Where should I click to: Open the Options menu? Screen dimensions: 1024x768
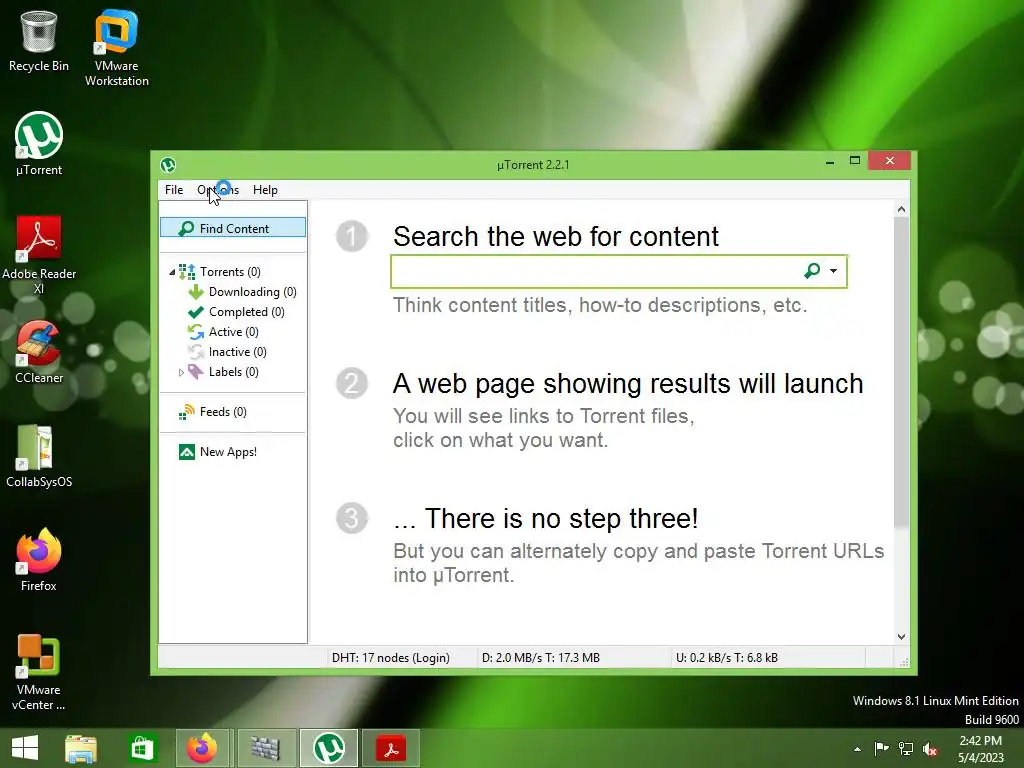[x=218, y=190]
